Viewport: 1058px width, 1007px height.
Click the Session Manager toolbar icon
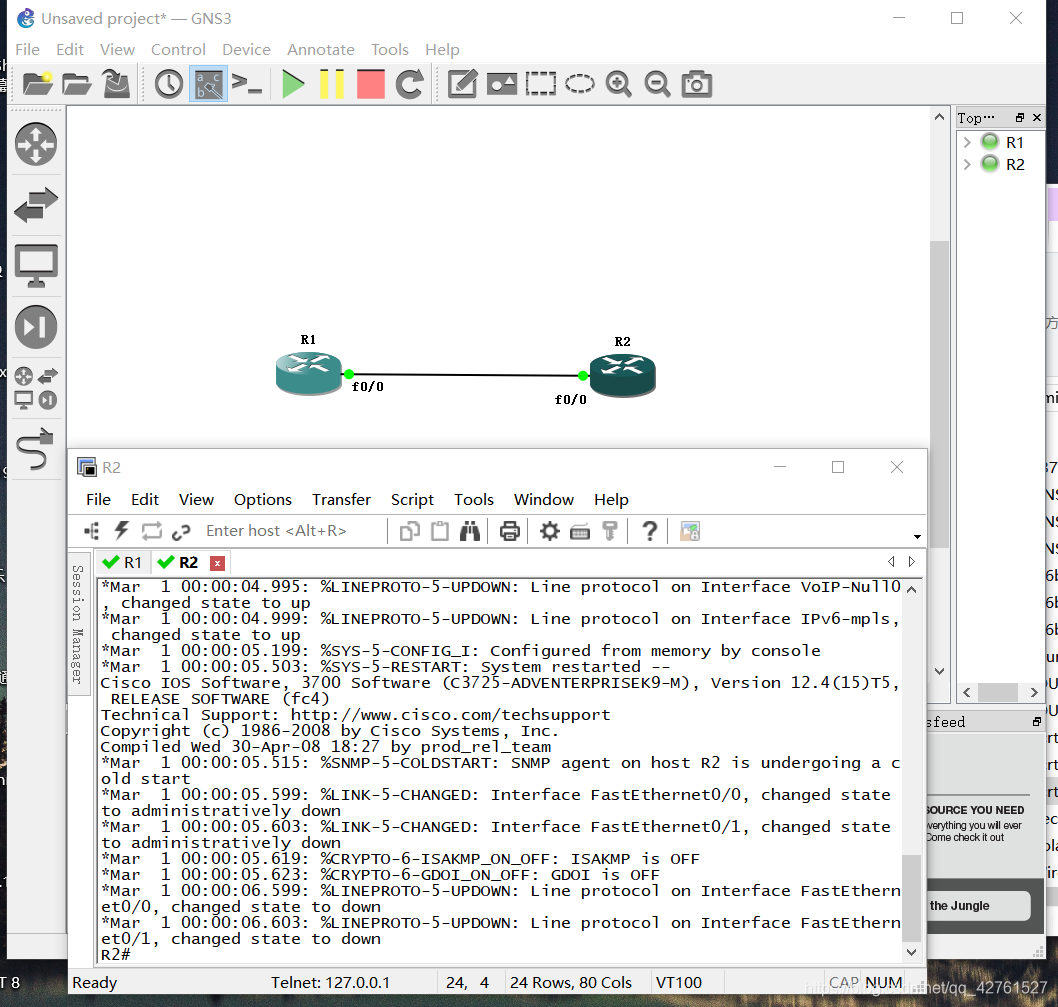coord(92,531)
